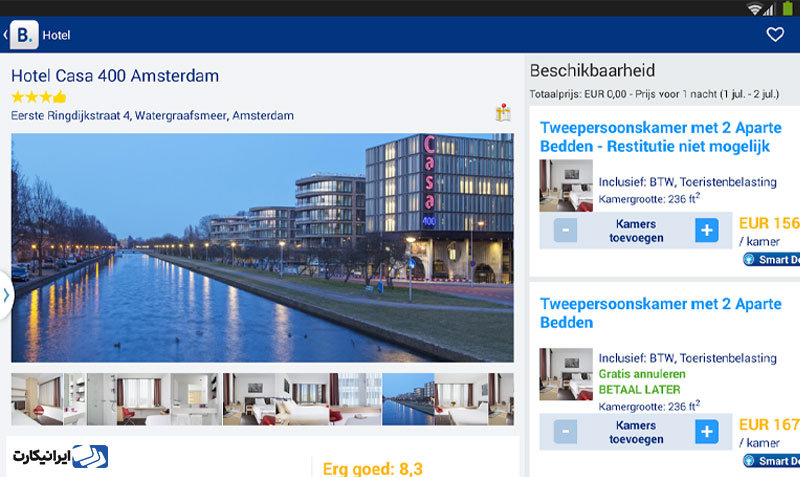Tap the thumbs-up preferred badge

point(60,96)
